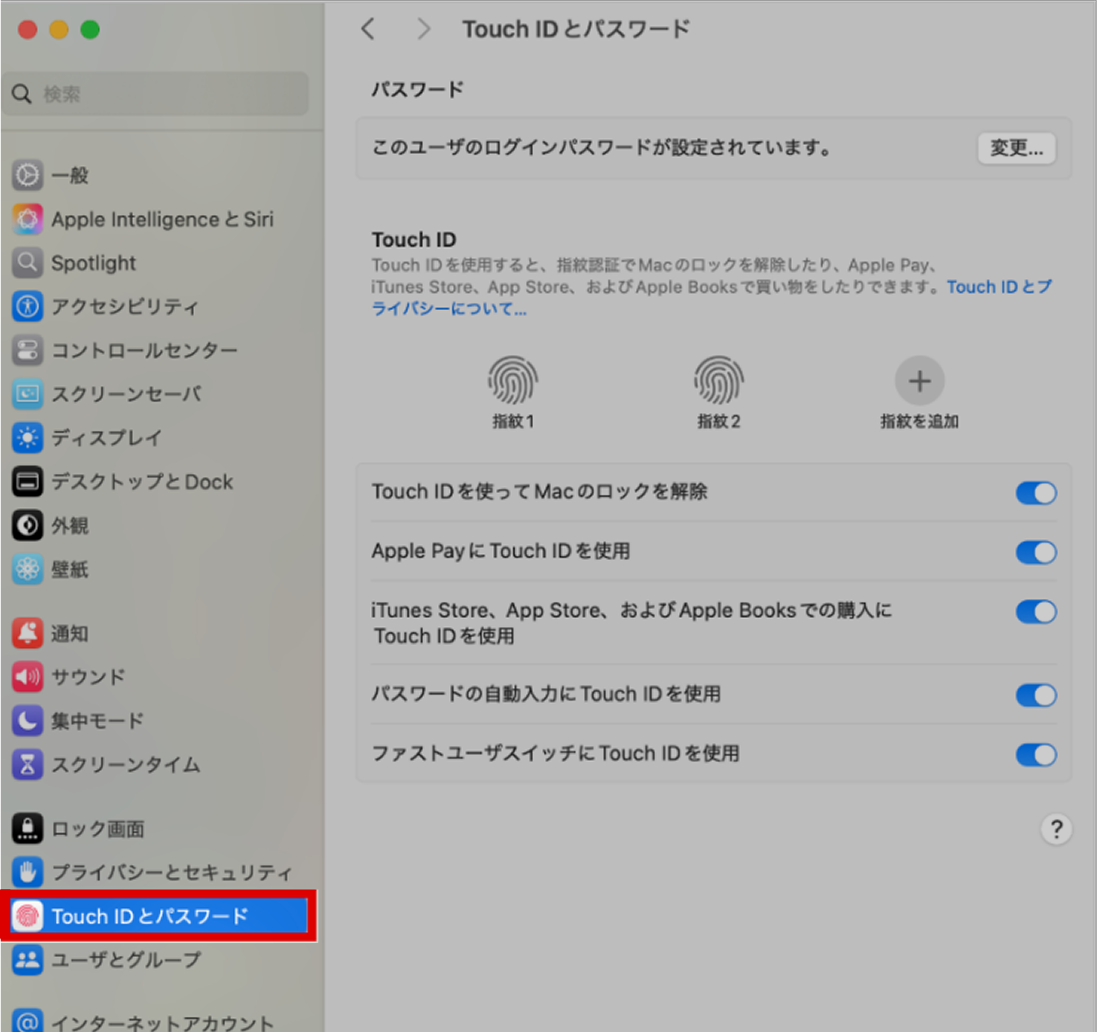Click the magnifier icon in search field
This screenshot has height=1033, width=1097.
pyautogui.click(x=22, y=94)
